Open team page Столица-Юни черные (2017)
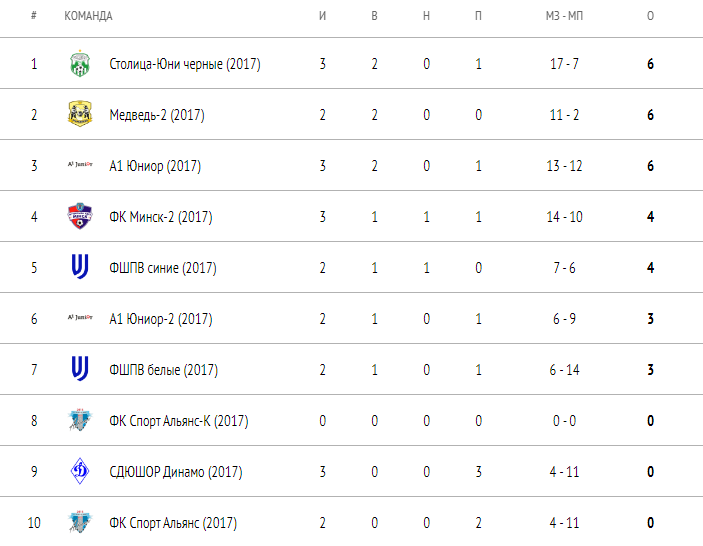The width and height of the screenshot is (703, 546). tap(185, 64)
